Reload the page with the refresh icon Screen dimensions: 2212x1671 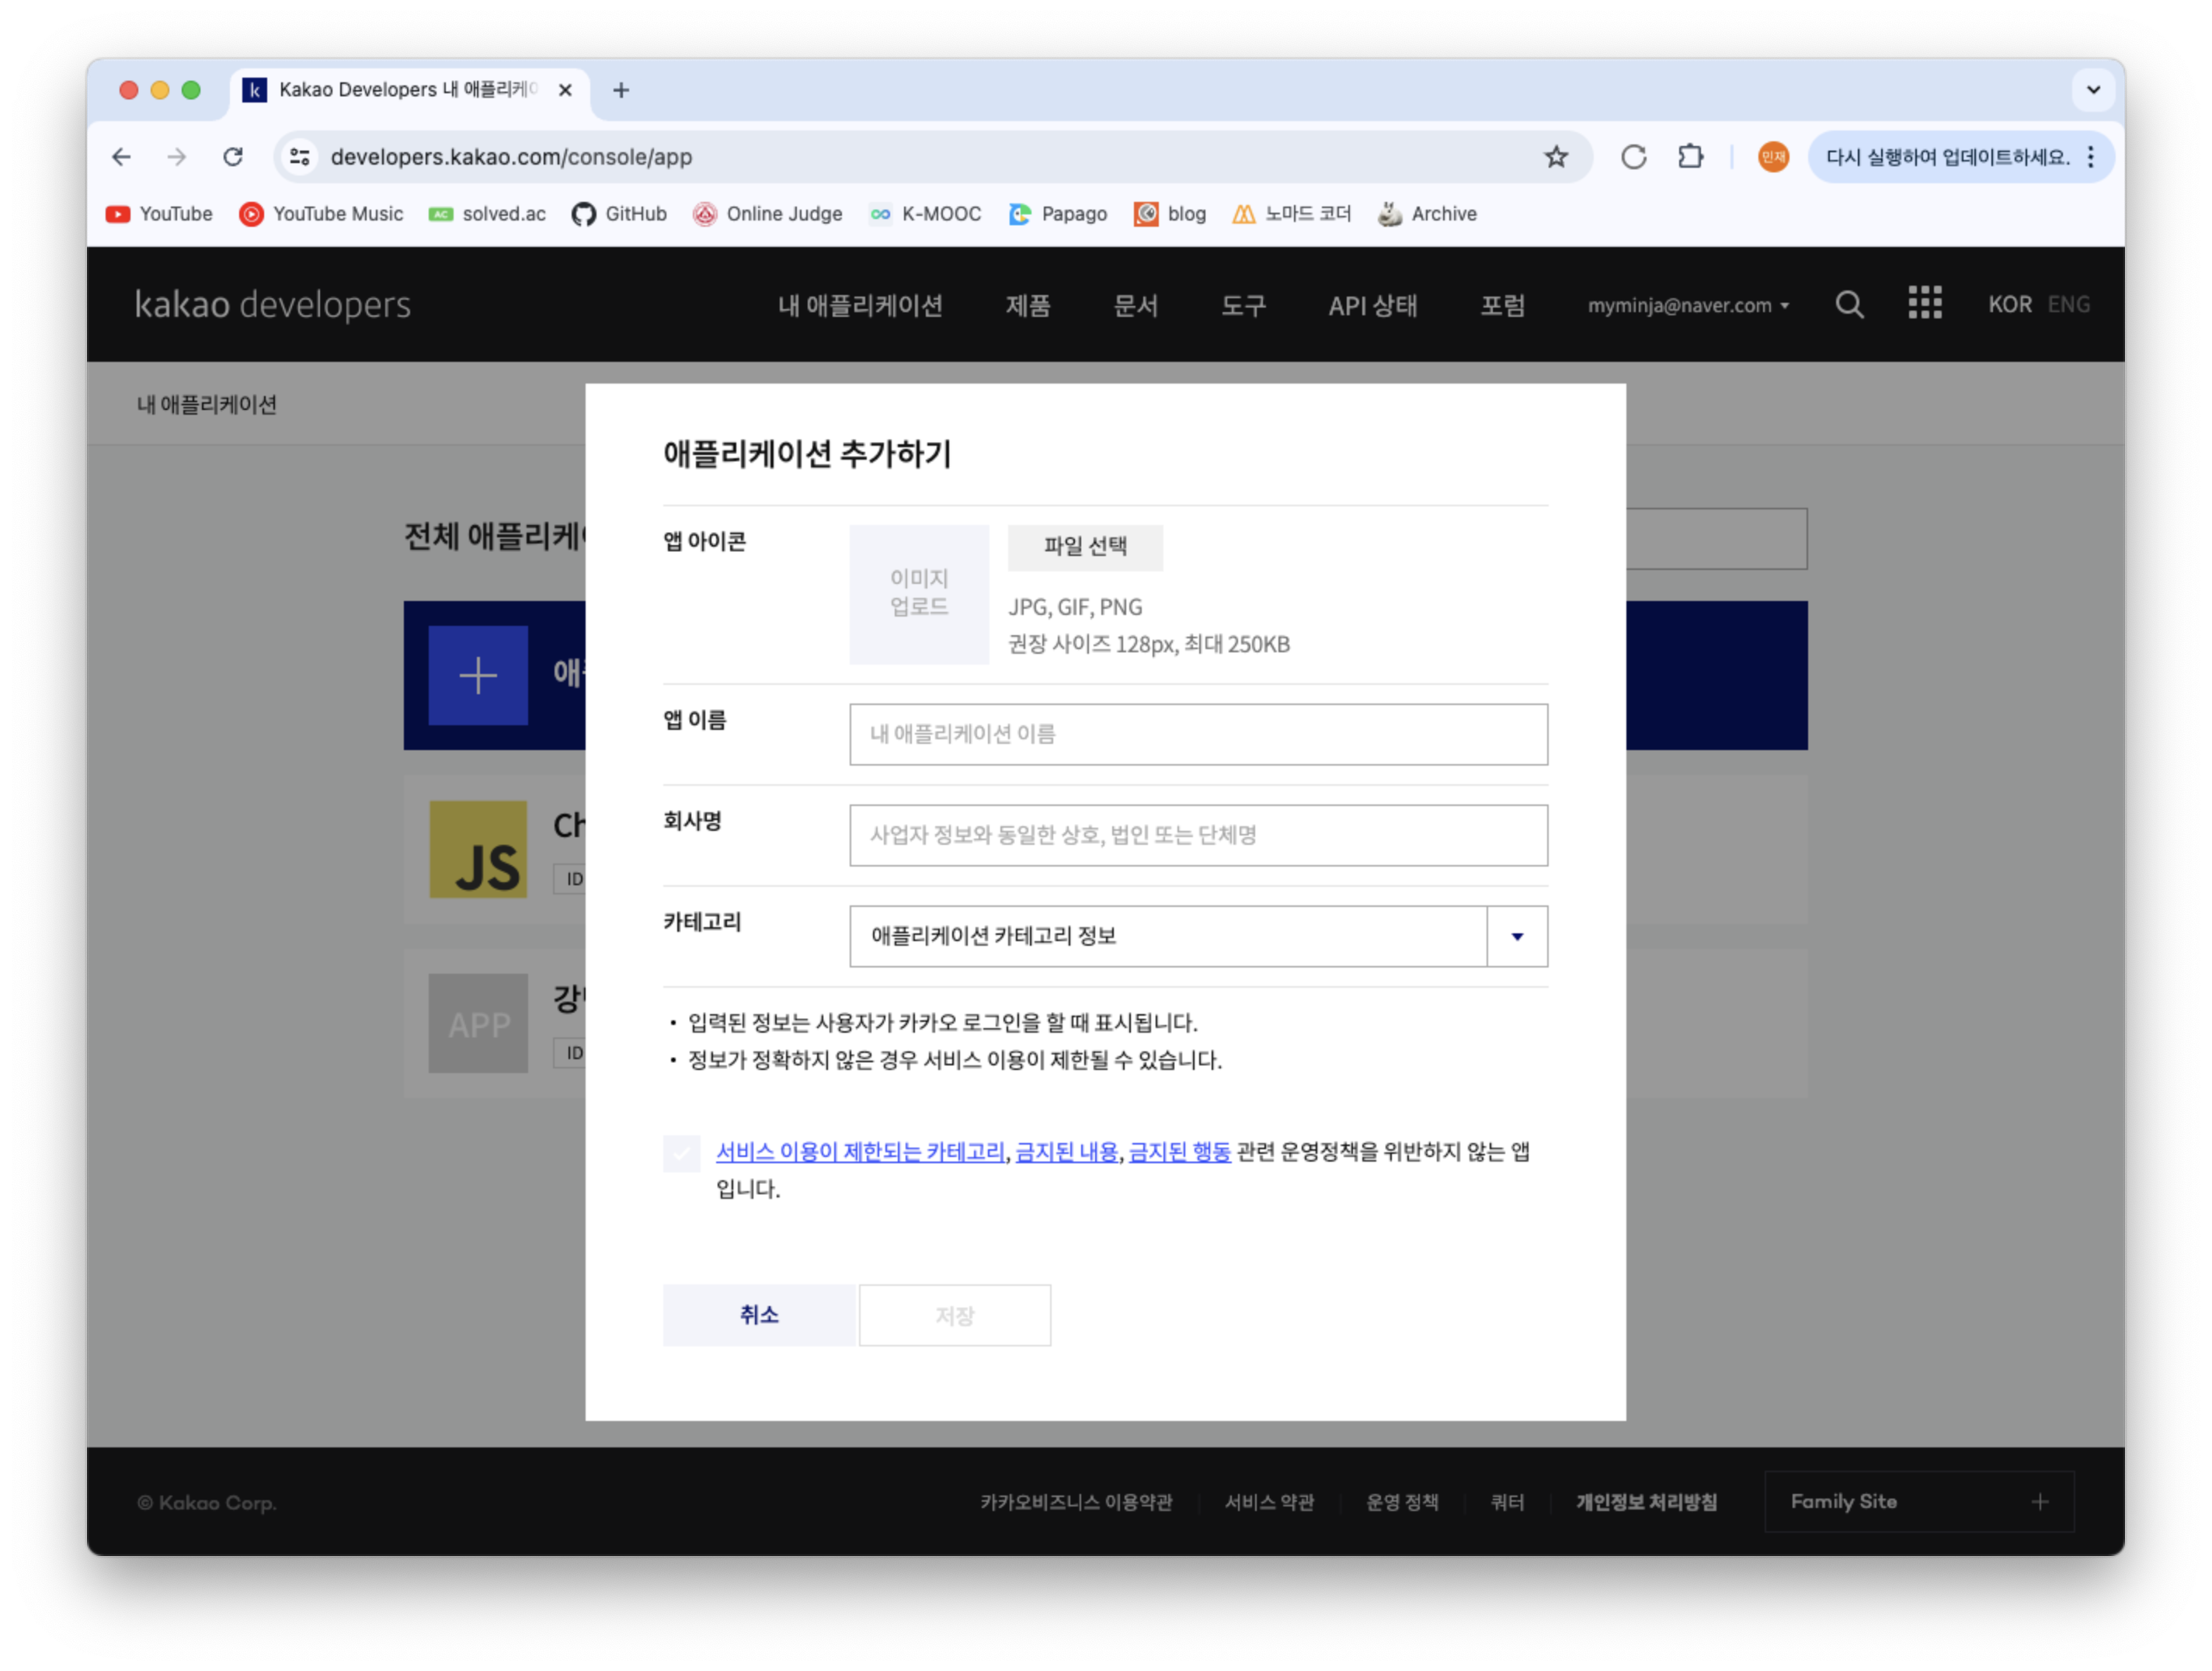[x=233, y=157]
